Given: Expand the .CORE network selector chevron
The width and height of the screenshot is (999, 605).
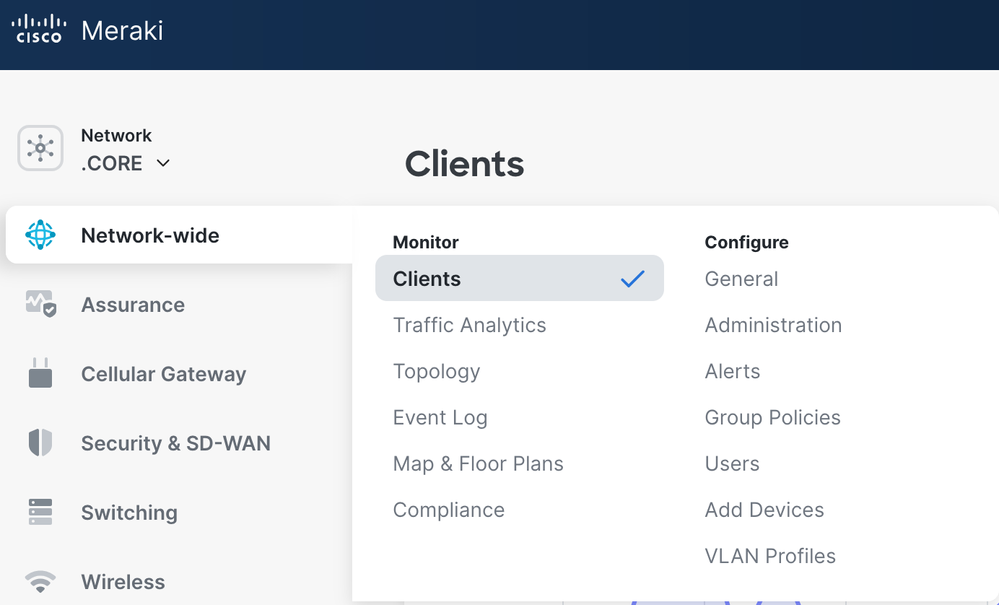Looking at the screenshot, I should click(x=163, y=163).
